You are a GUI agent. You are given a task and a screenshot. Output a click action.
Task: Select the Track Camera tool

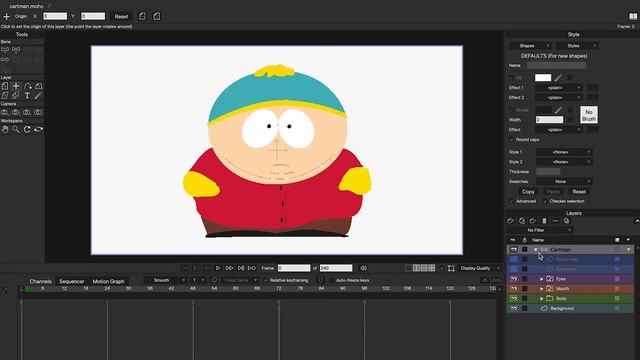click(5, 112)
